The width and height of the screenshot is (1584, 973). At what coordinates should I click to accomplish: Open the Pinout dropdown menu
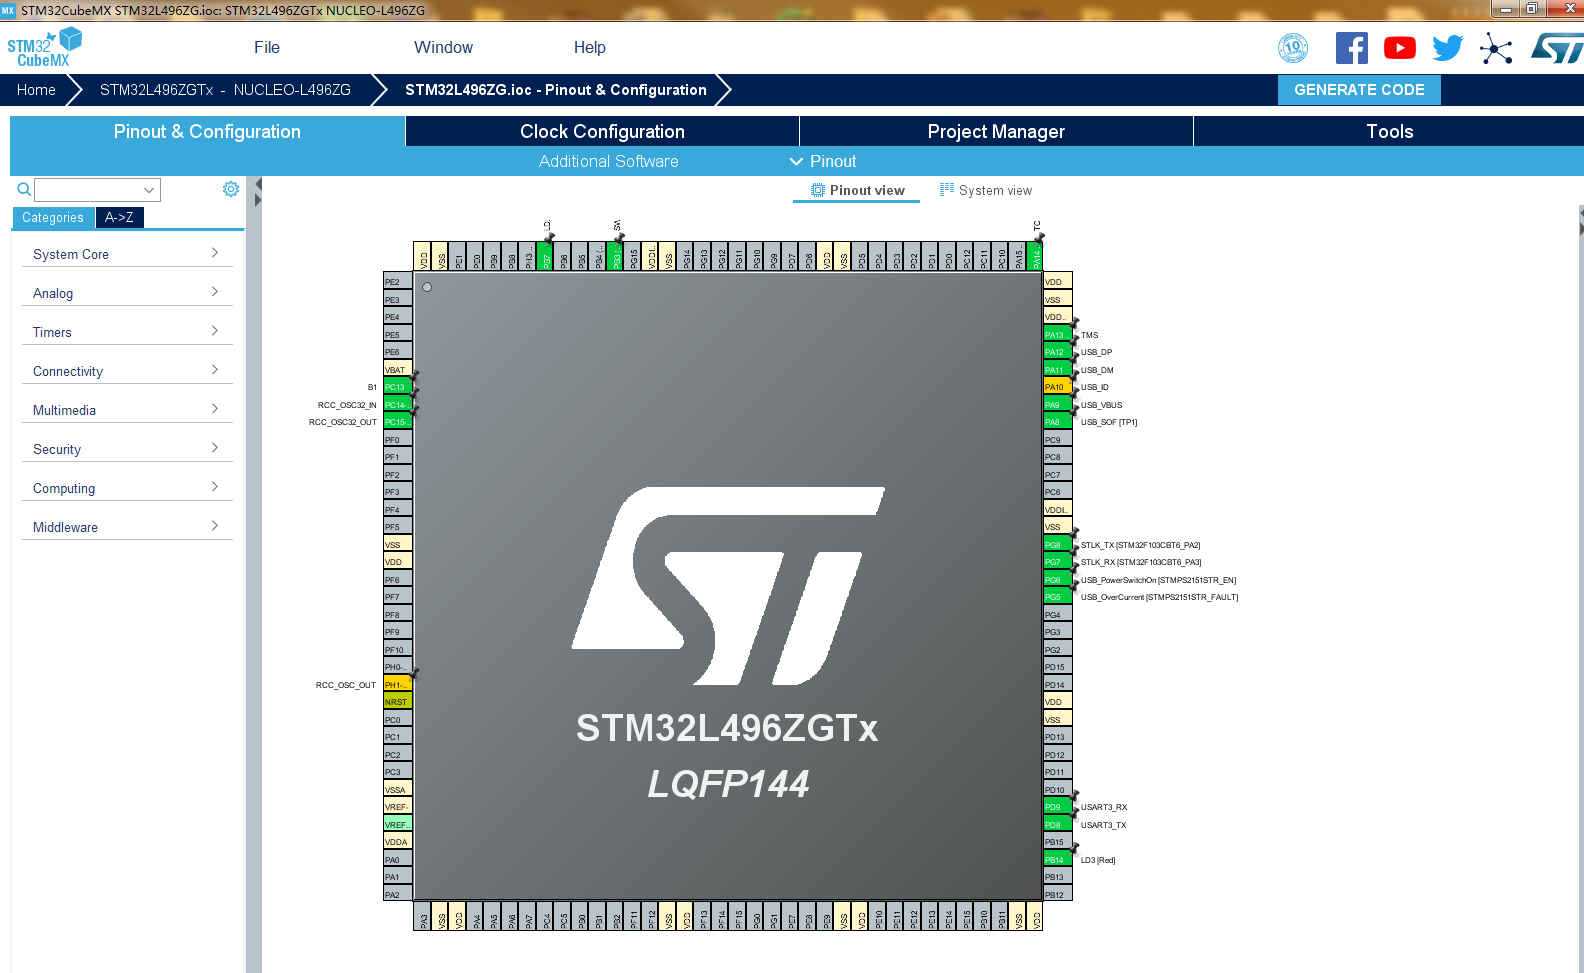pos(823,161)
